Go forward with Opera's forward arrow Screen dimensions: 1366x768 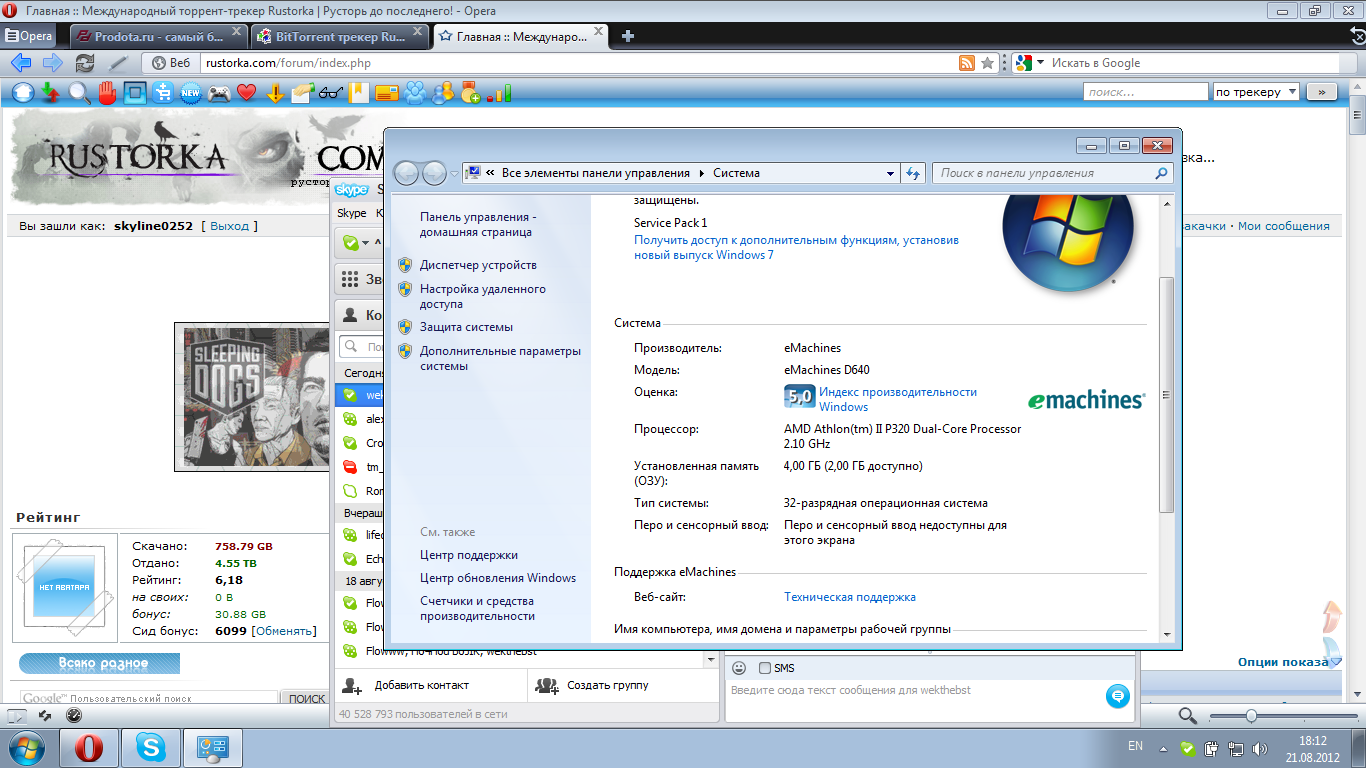[52, 63]
